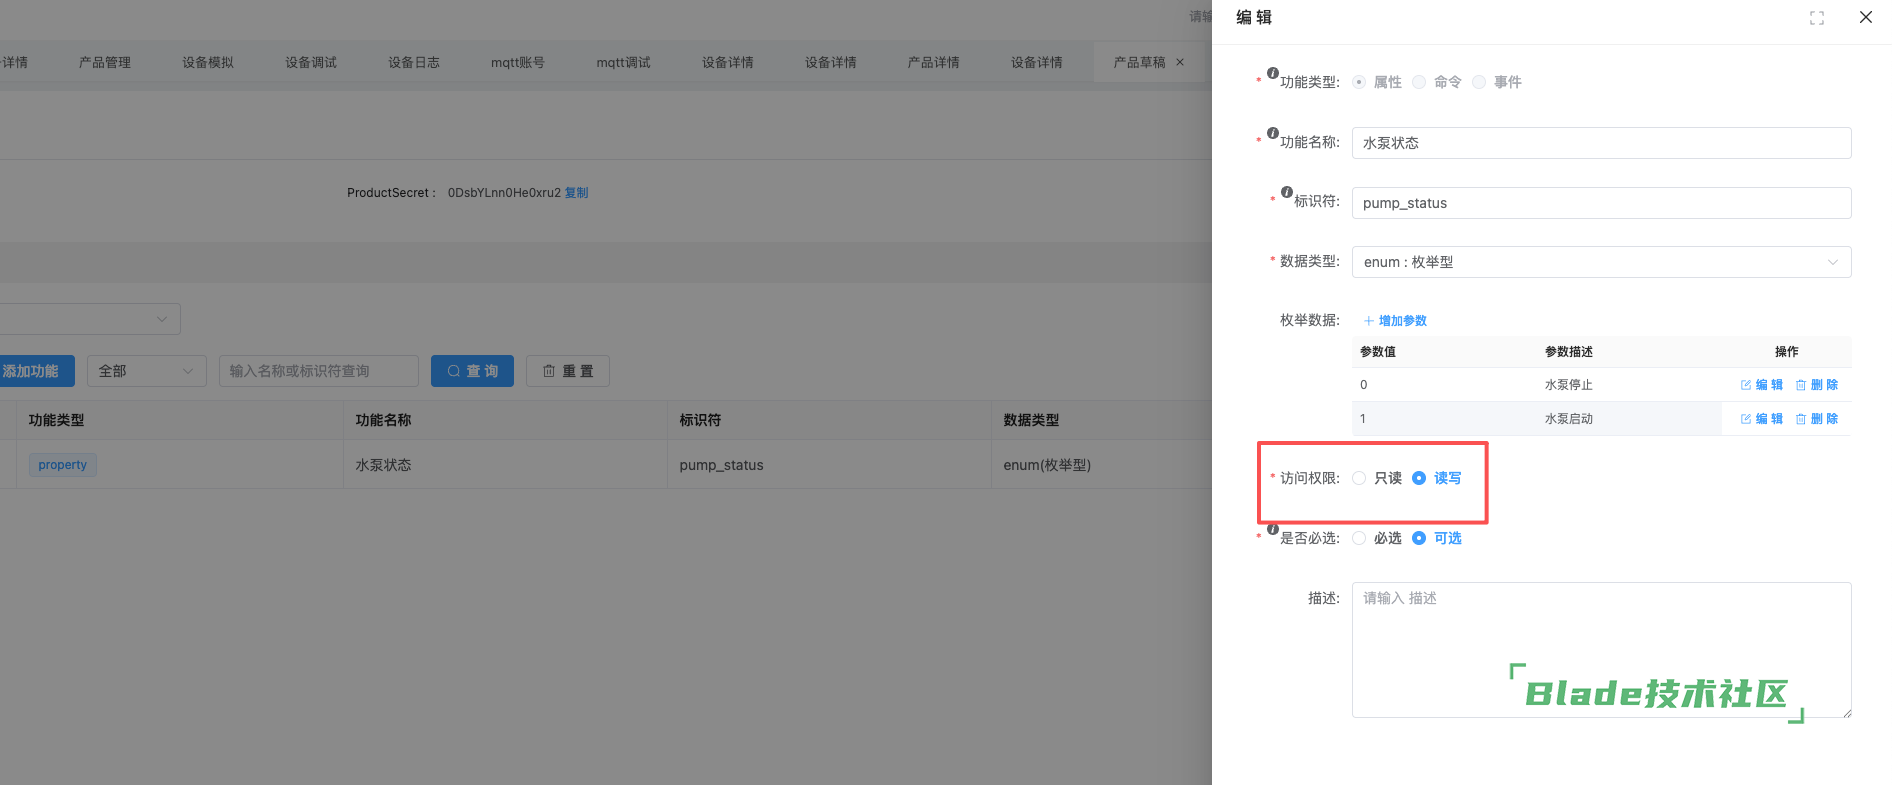Expand the 全部 filter dropdown
This screenshot has height=785, width=1892.
[146, 371]
